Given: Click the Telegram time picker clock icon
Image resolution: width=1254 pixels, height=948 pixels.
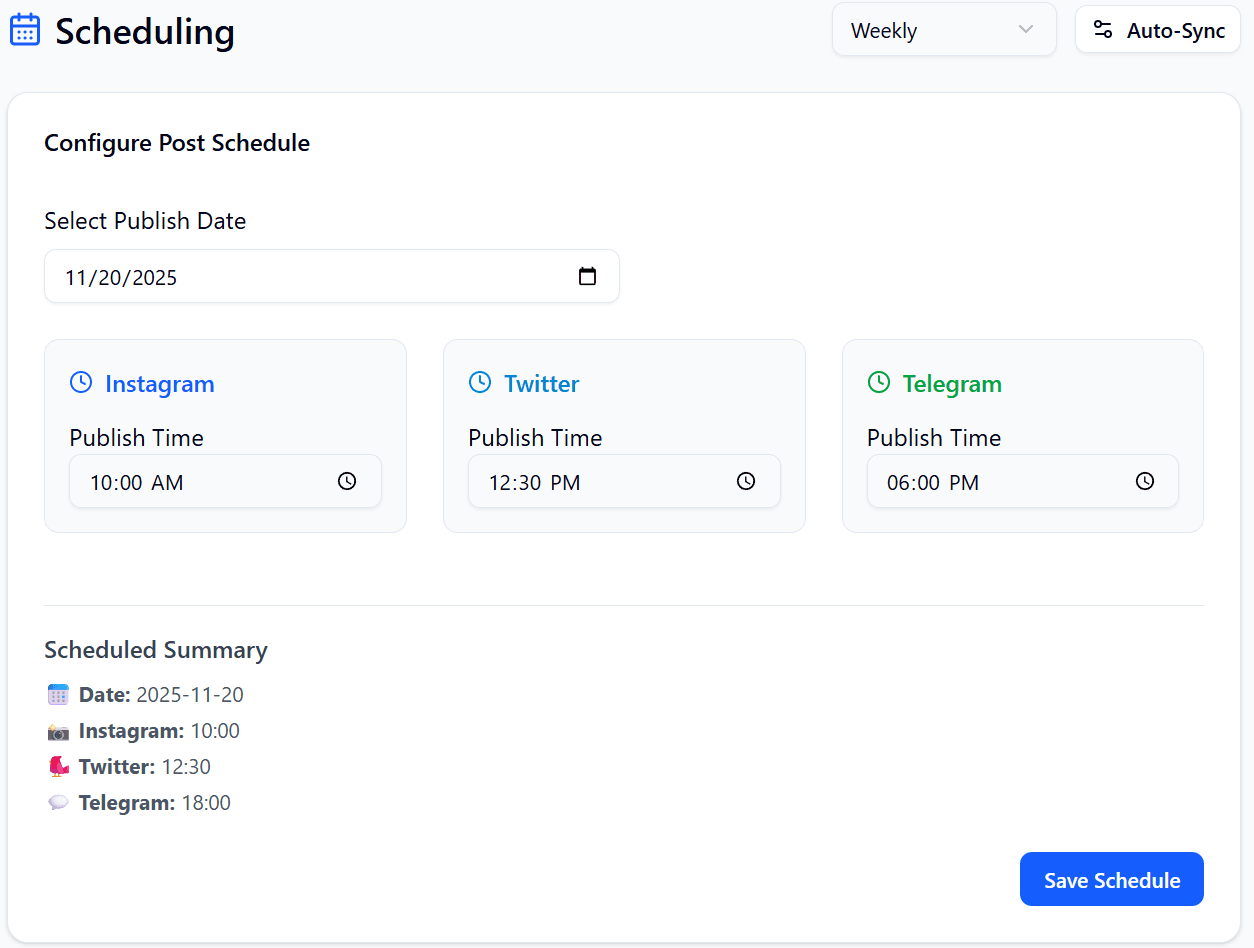Looking at the screenshot, I should click(x=1145, y=481).
